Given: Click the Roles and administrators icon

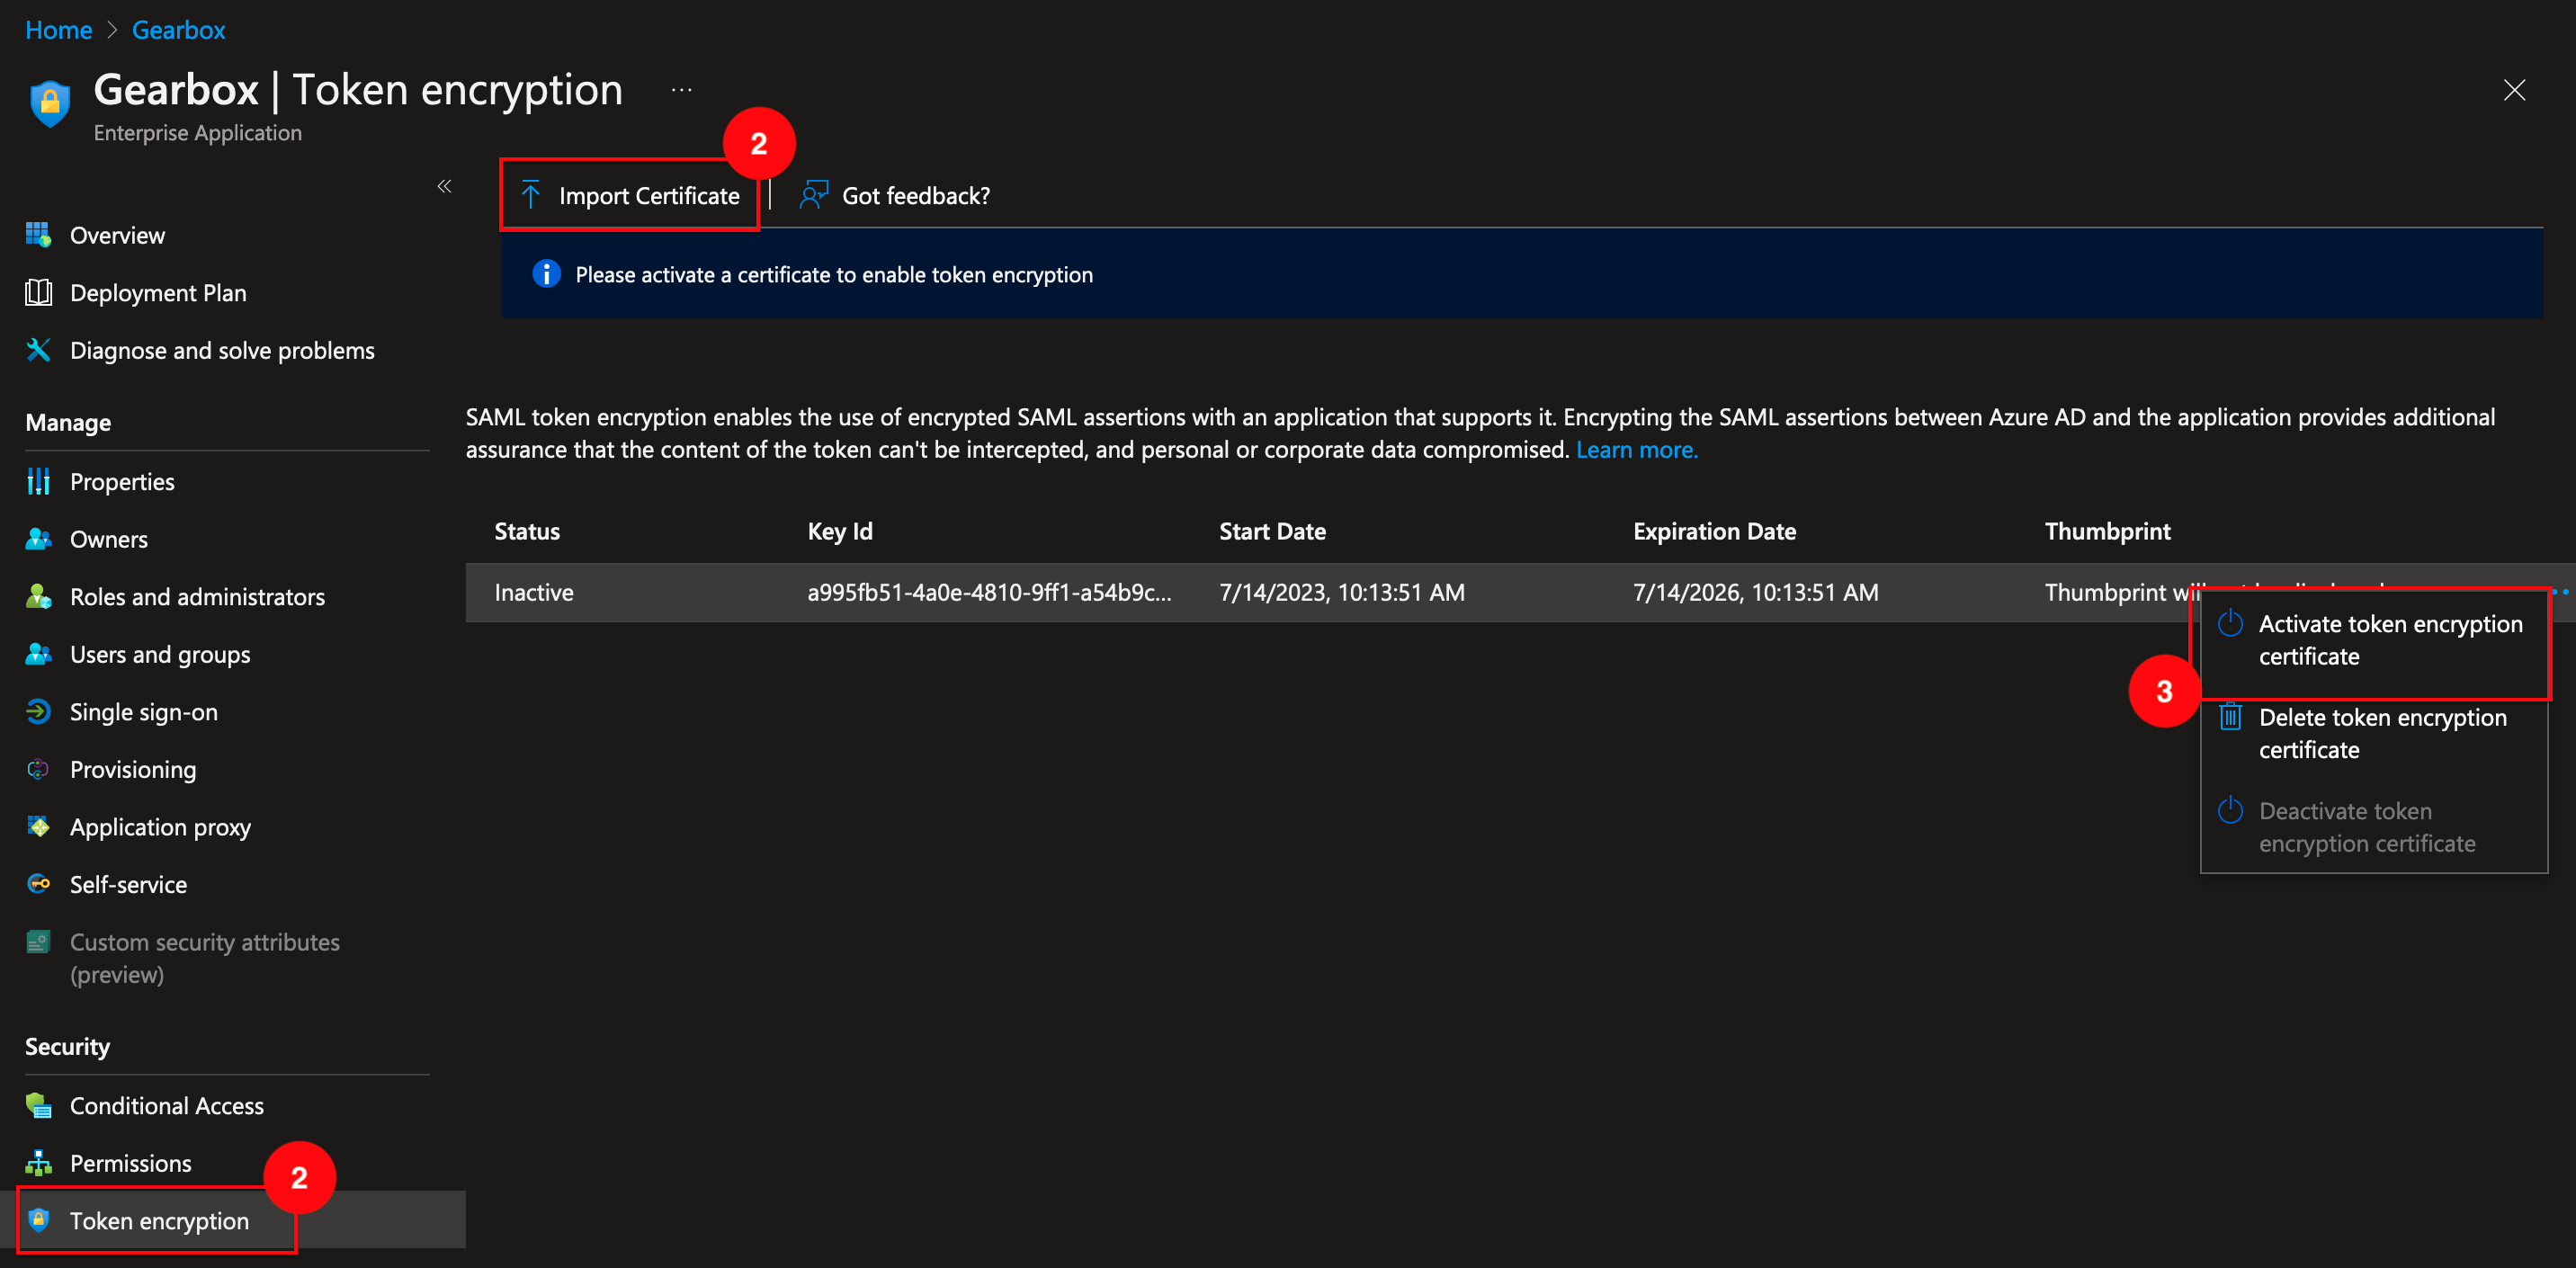Looking at the screenshot, I should (38, 596).
